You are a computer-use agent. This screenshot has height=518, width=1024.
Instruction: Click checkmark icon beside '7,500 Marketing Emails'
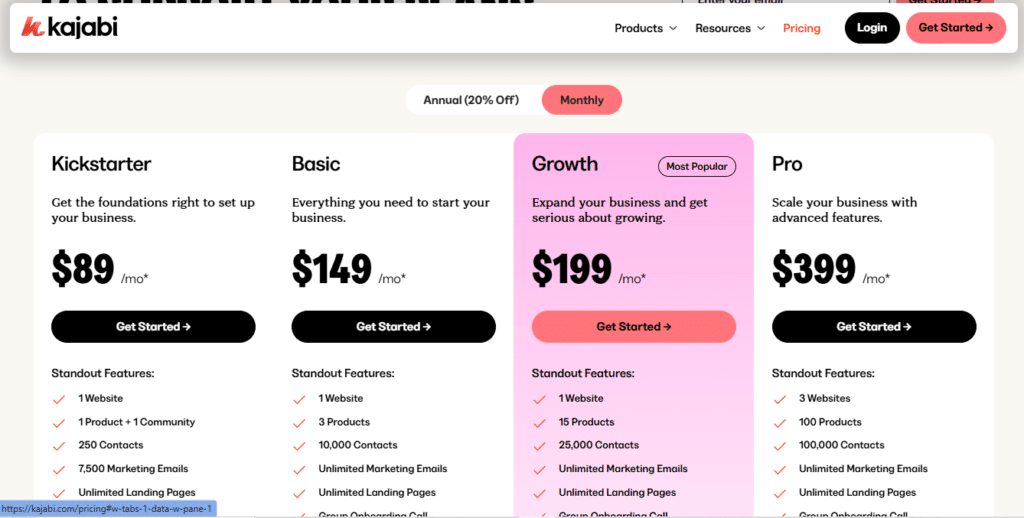pyautogui.click(x=59, y=470)
